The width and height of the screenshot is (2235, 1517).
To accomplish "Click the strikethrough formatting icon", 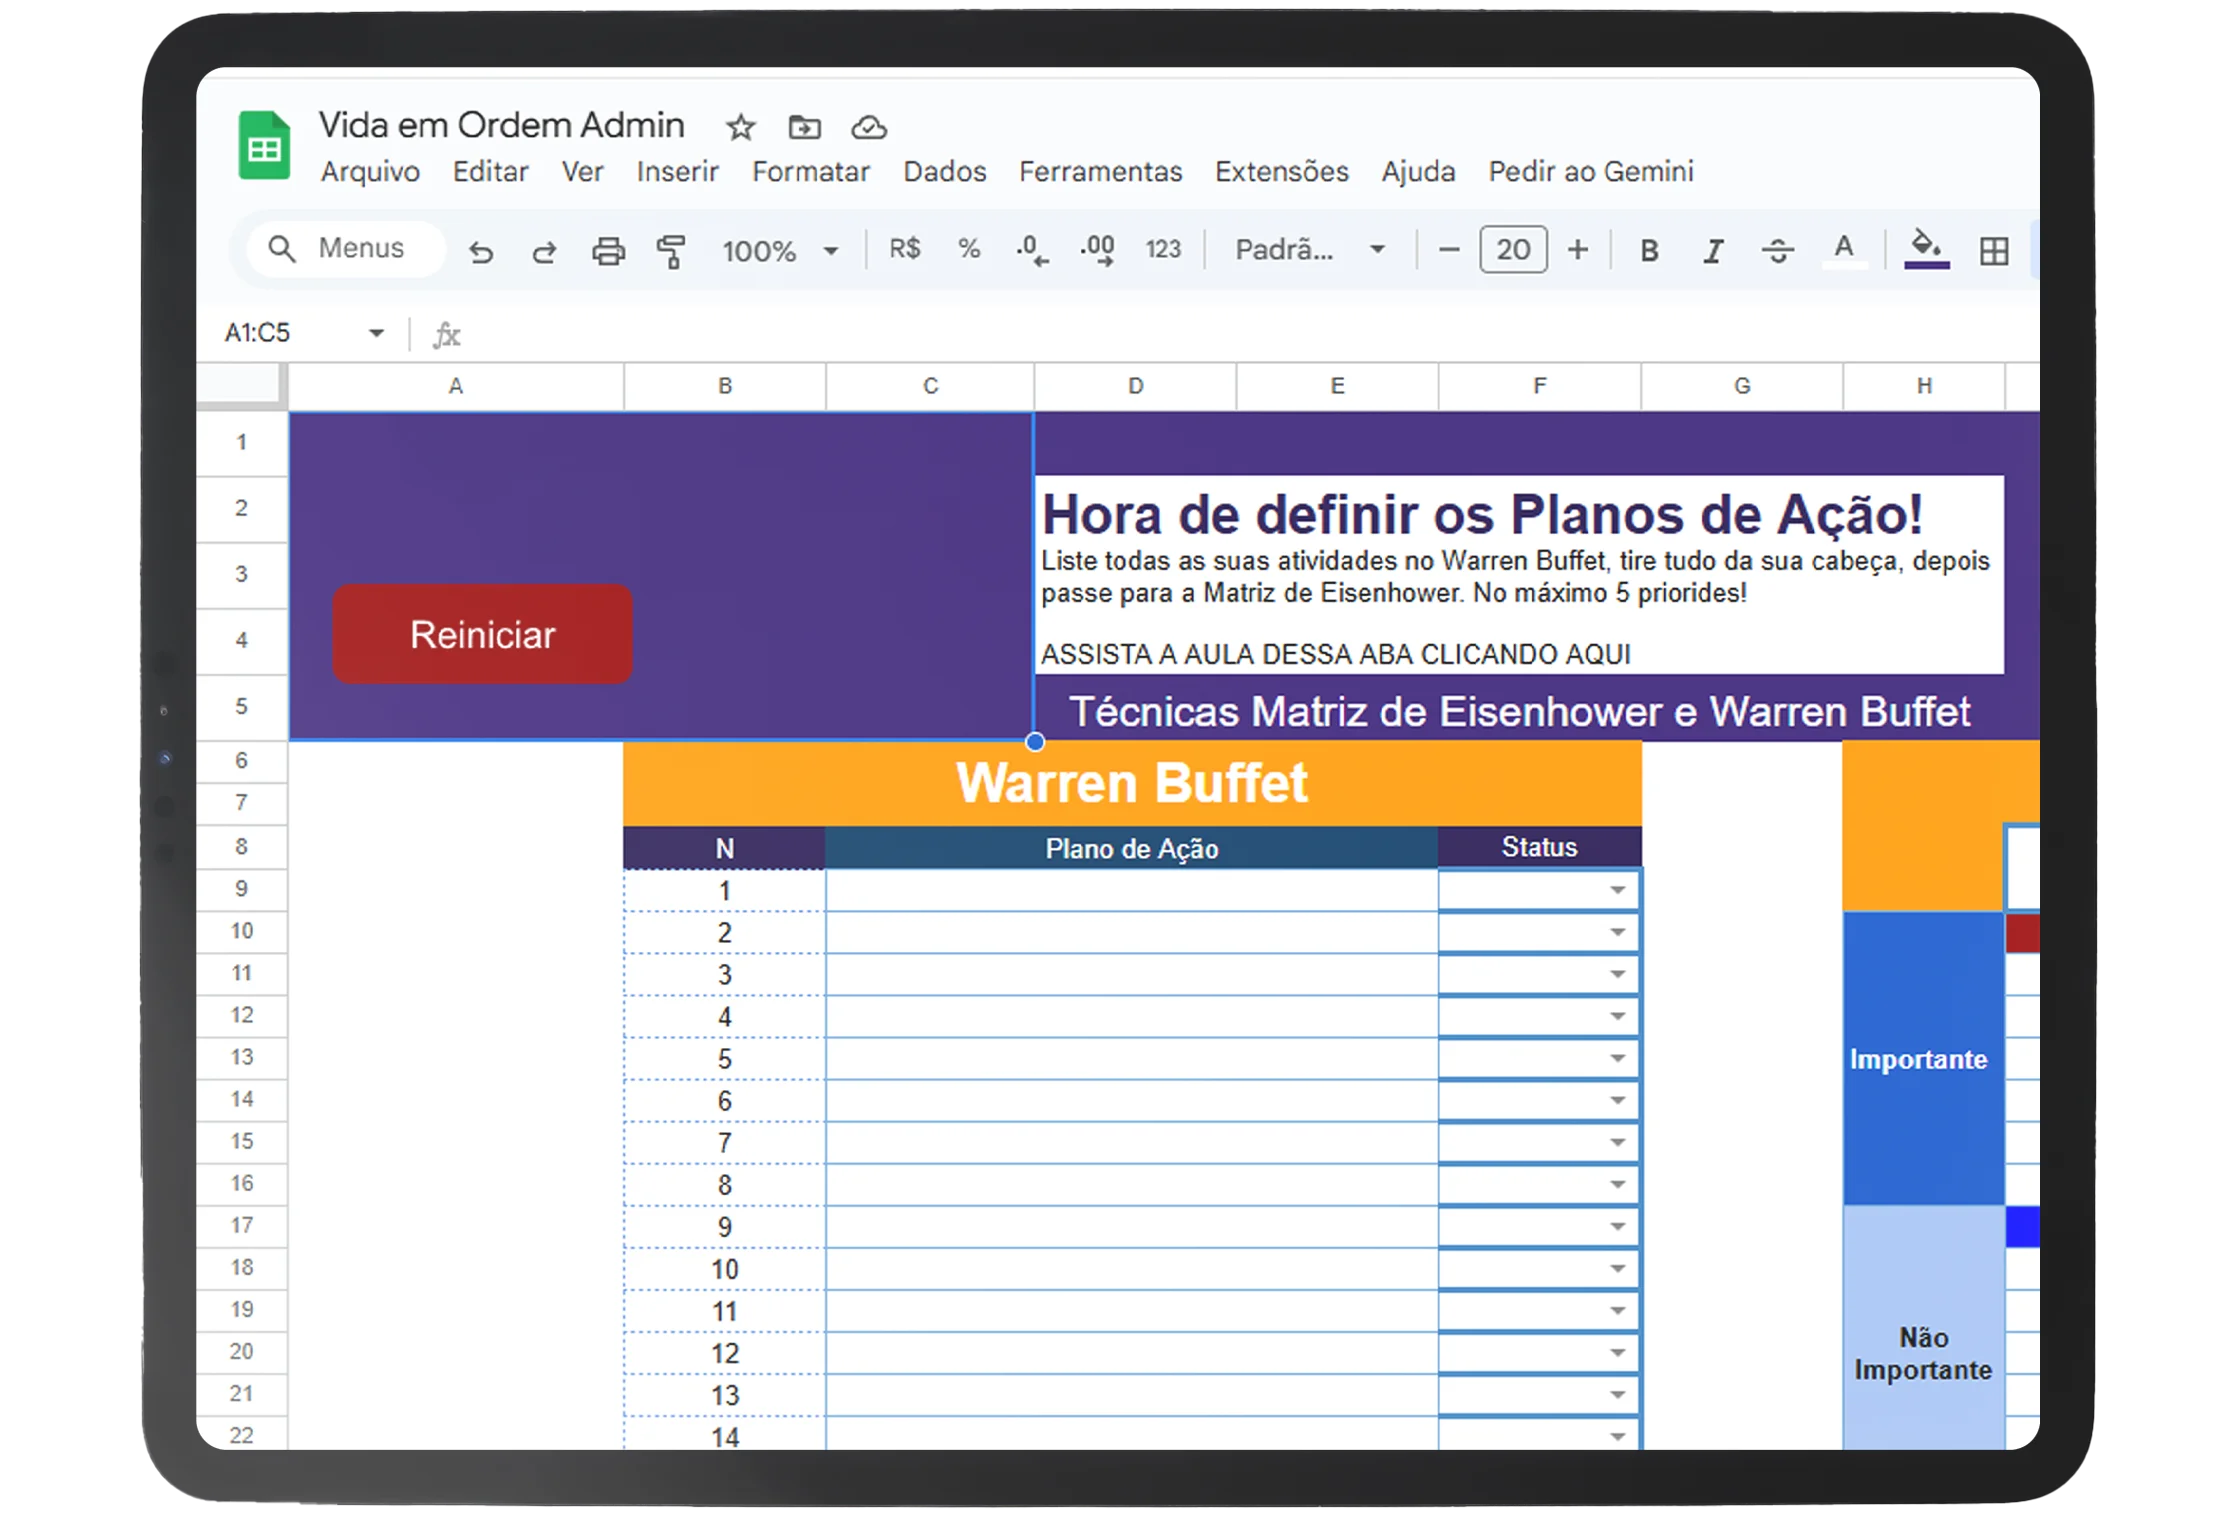I will point(1777,250).
